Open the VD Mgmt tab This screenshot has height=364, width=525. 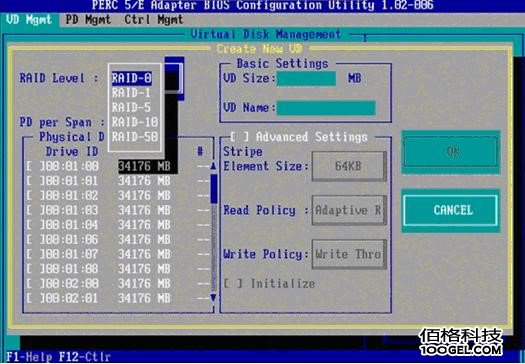coord(29,20)
